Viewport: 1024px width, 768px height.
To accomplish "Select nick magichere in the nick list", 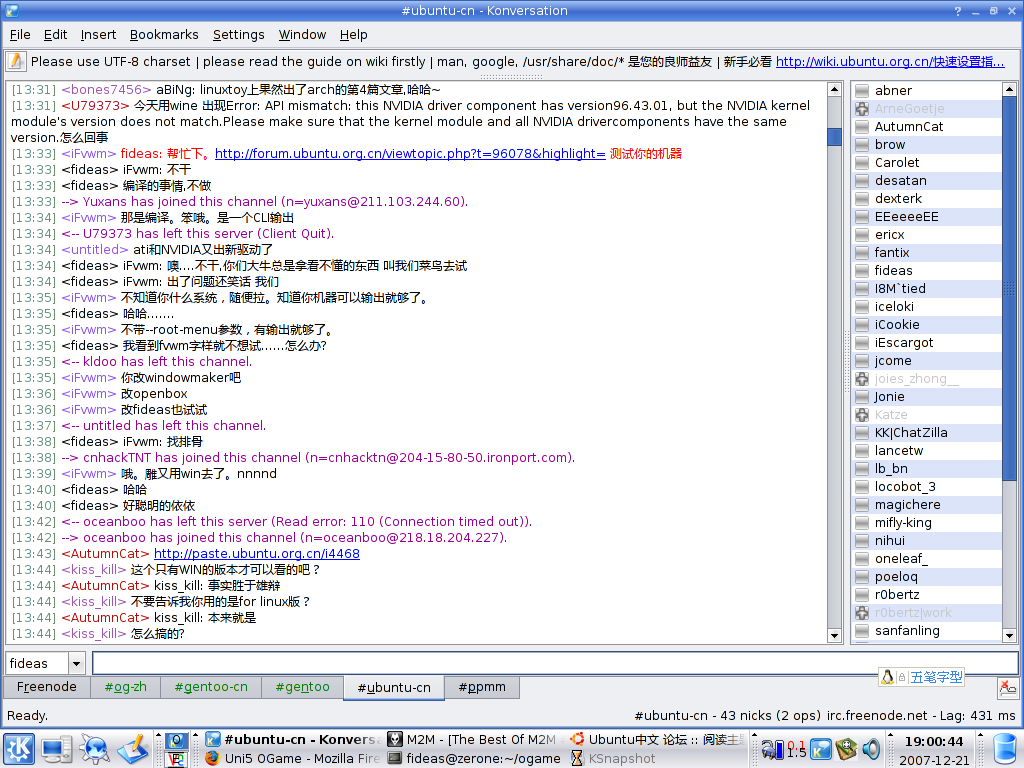I will pyautogui.click(x=926, y=505).
